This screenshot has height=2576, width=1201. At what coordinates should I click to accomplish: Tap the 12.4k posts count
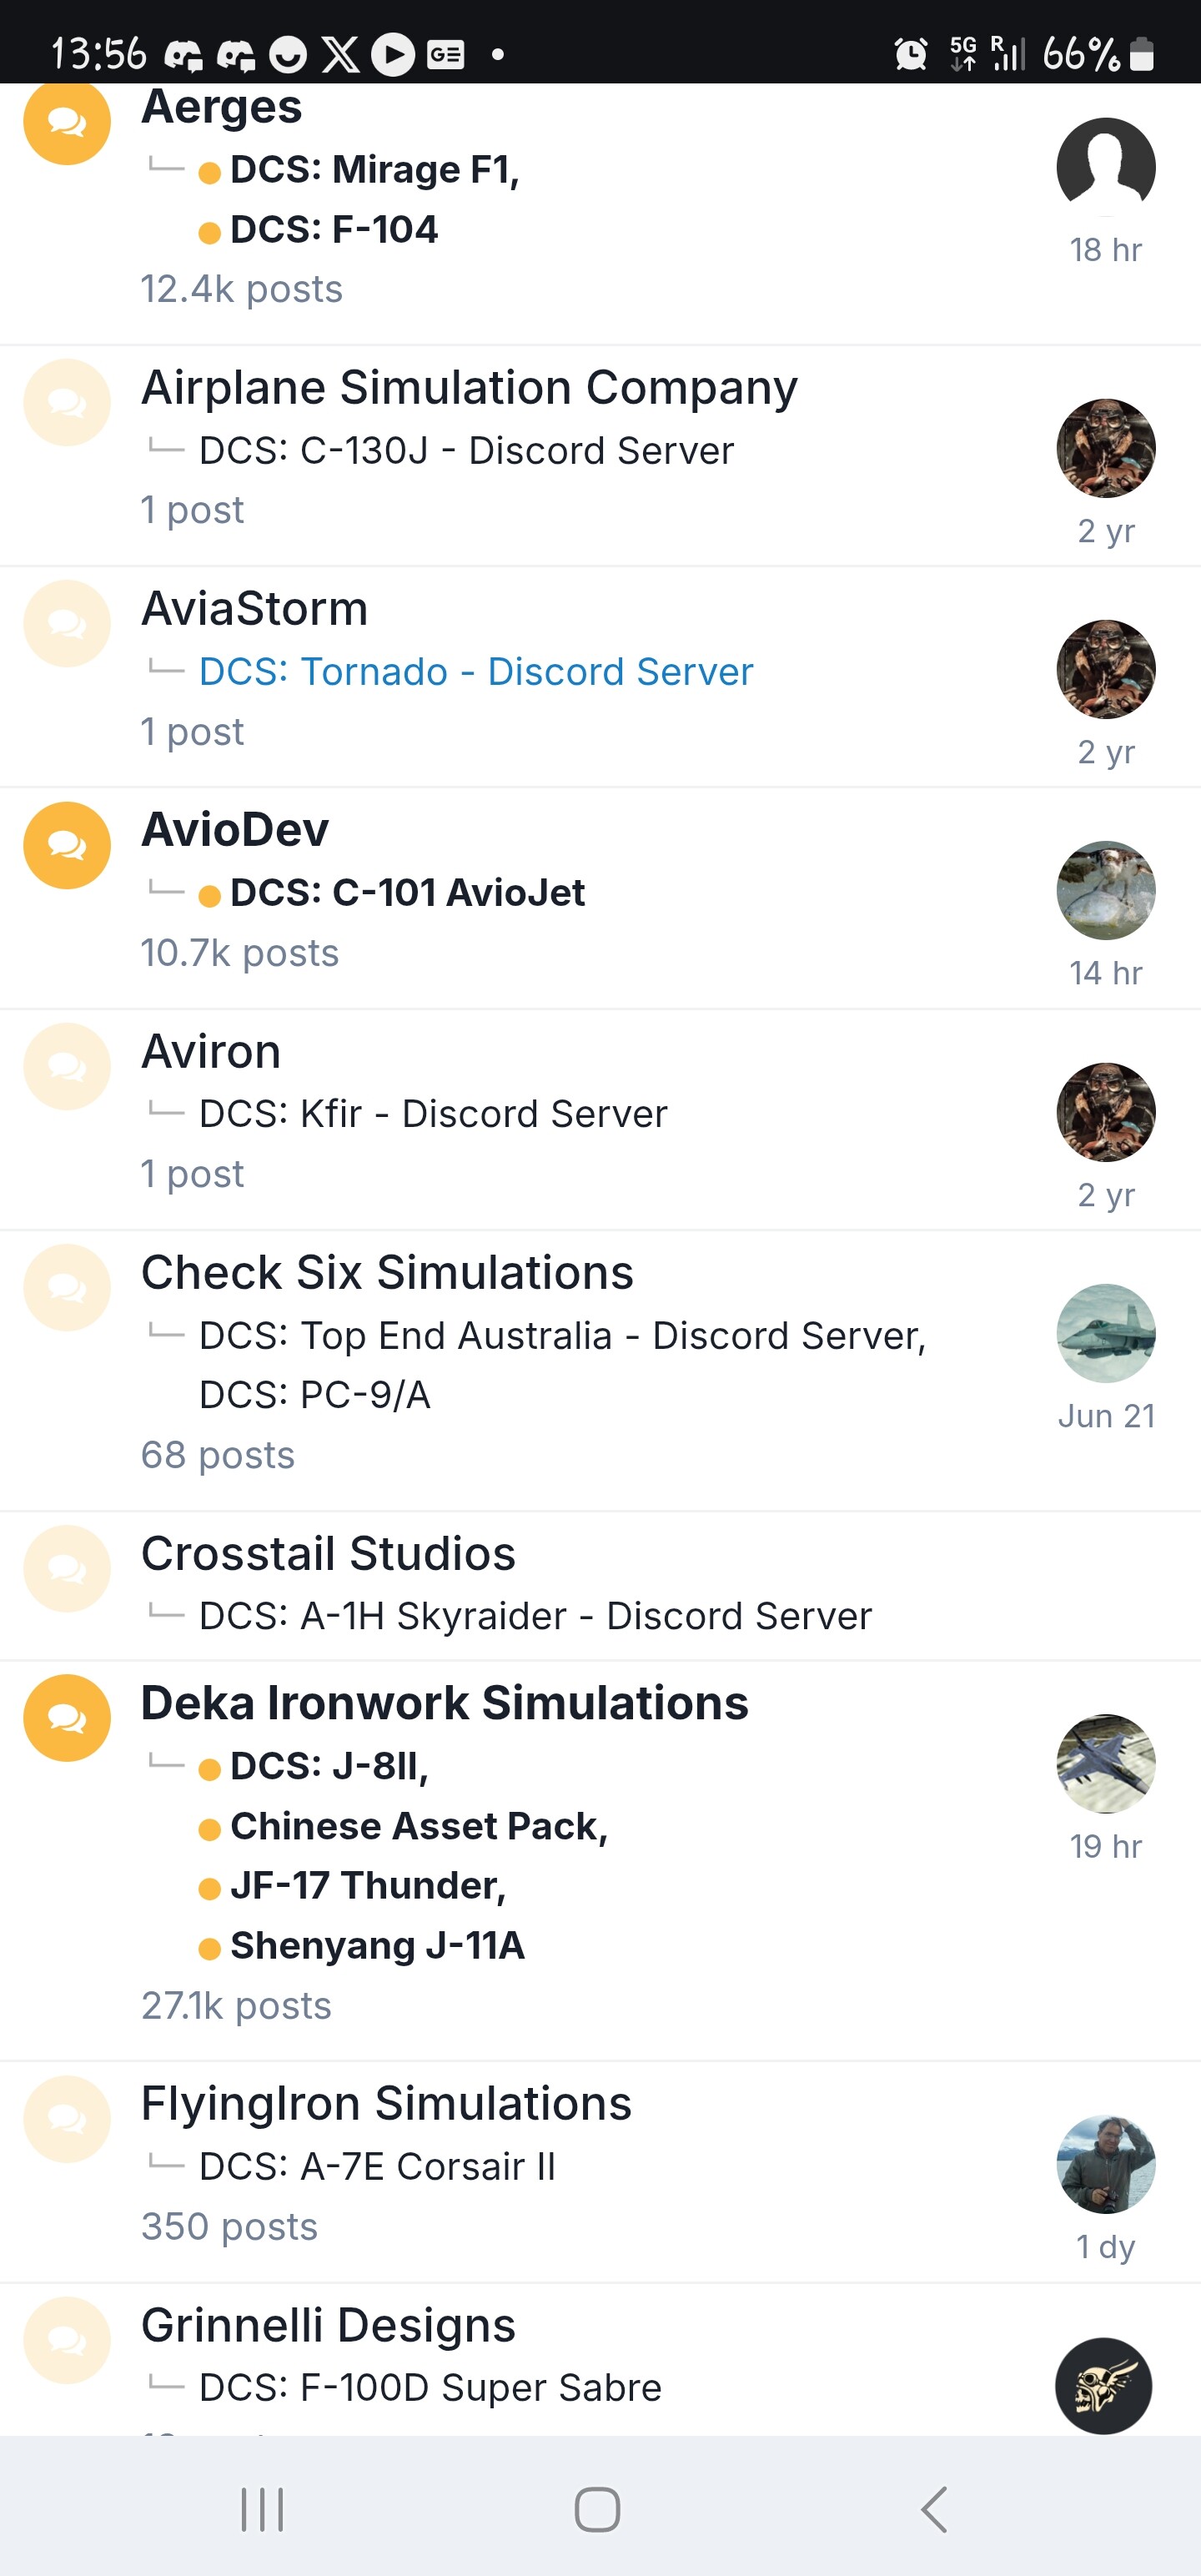pos(241,290)
